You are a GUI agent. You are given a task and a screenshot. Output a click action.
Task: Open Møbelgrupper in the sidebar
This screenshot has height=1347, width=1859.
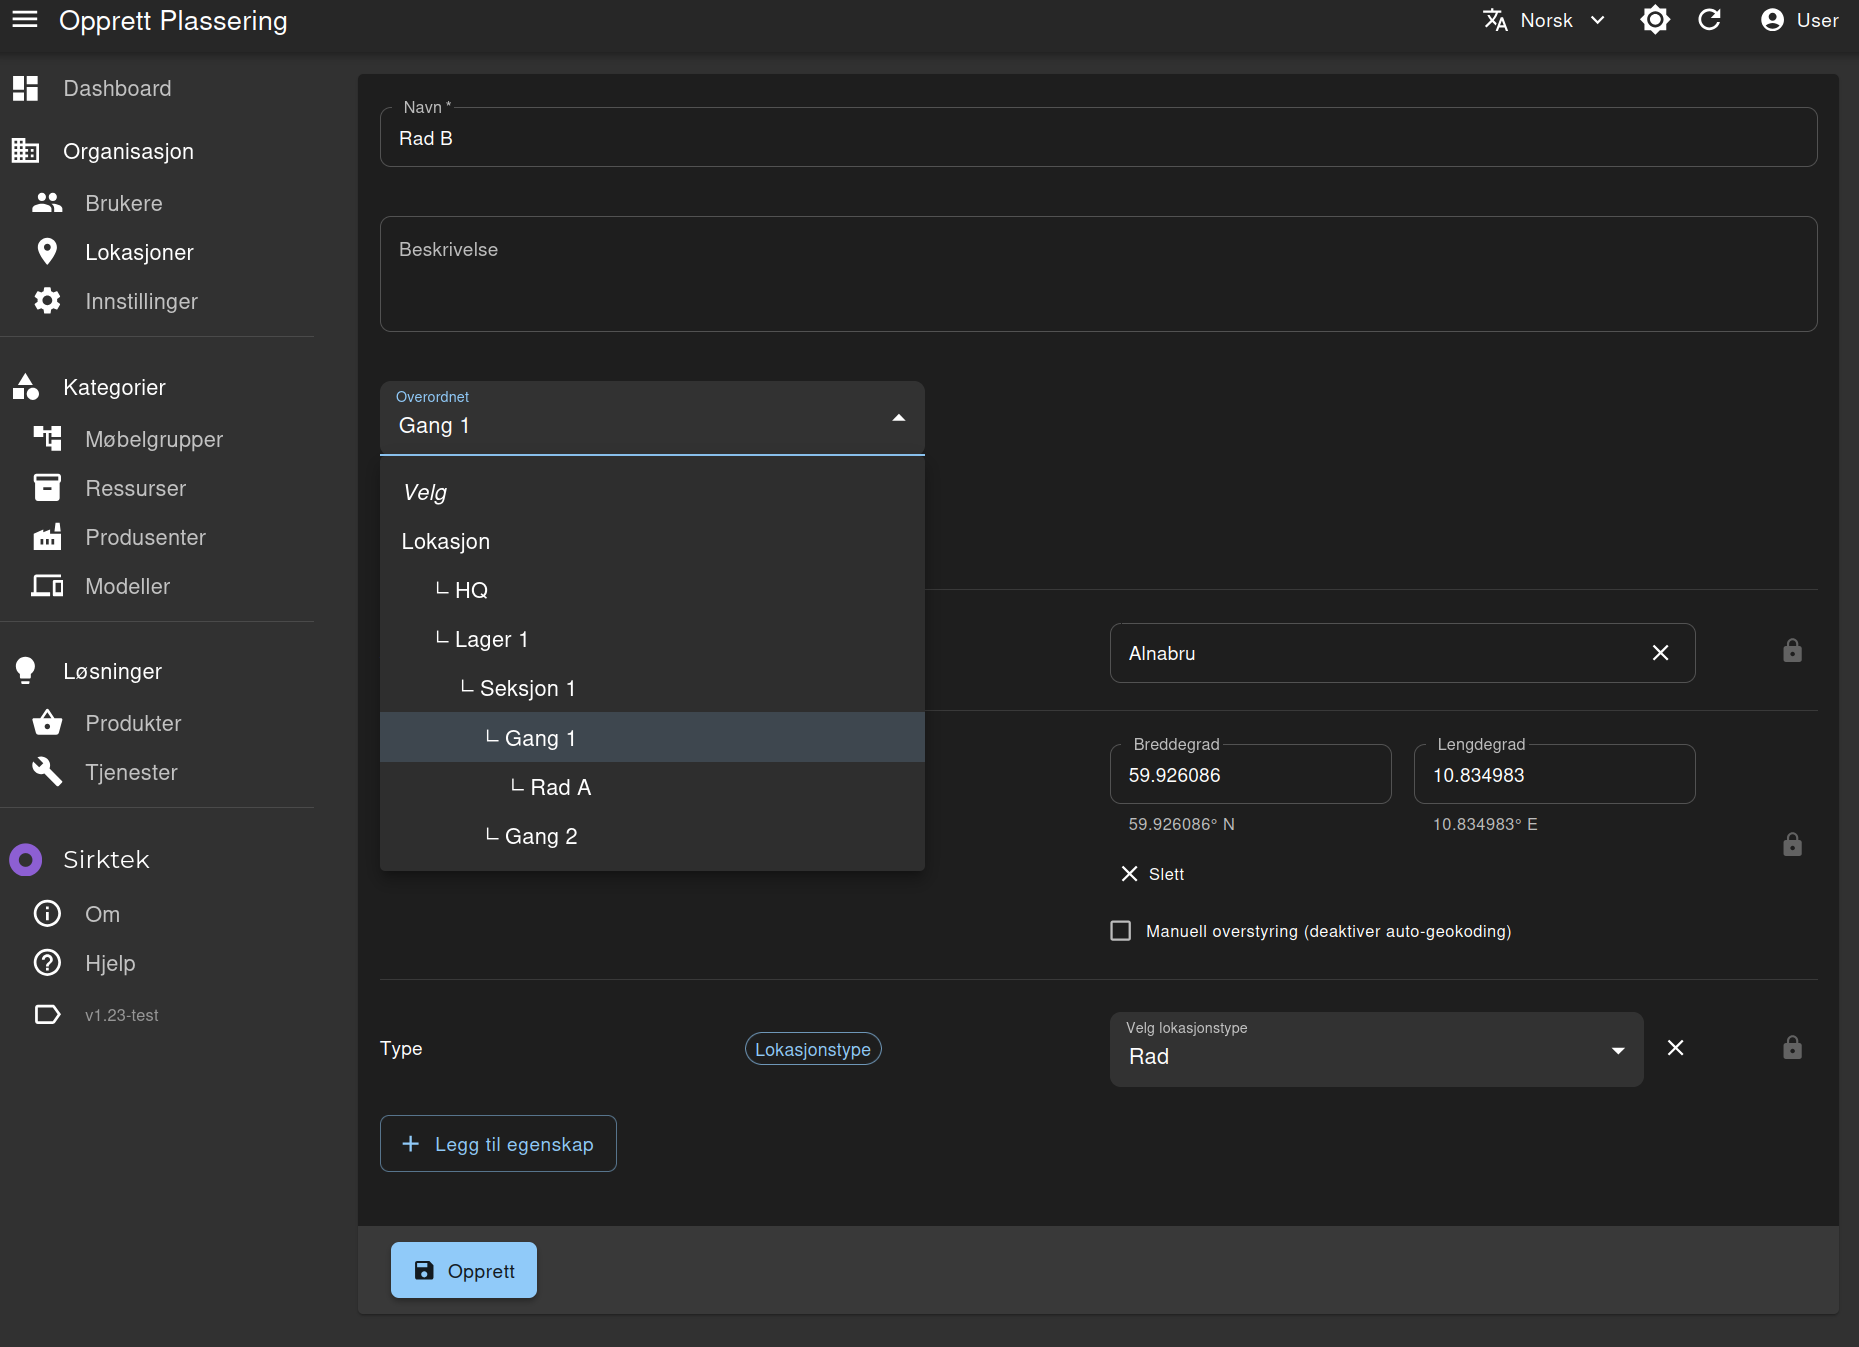click(x=154, y=439)
